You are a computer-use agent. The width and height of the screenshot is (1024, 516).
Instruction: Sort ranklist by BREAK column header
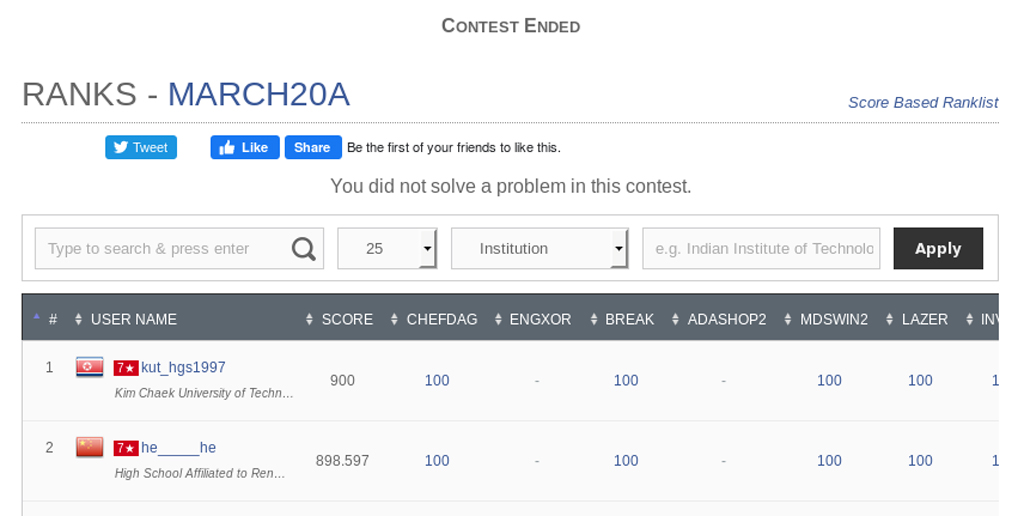pyautogui.click(x=629, y=320)
